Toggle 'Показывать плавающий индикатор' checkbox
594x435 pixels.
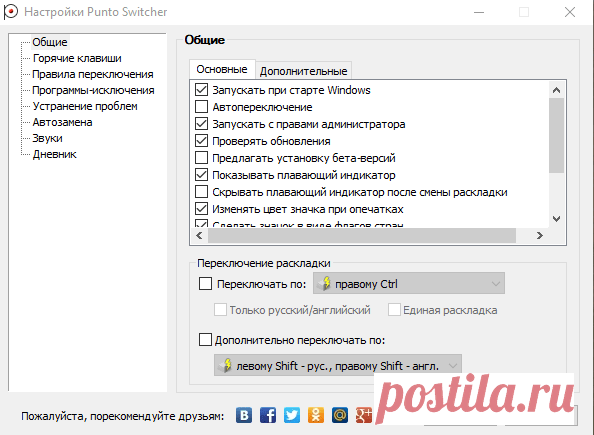tap(201, 175)
